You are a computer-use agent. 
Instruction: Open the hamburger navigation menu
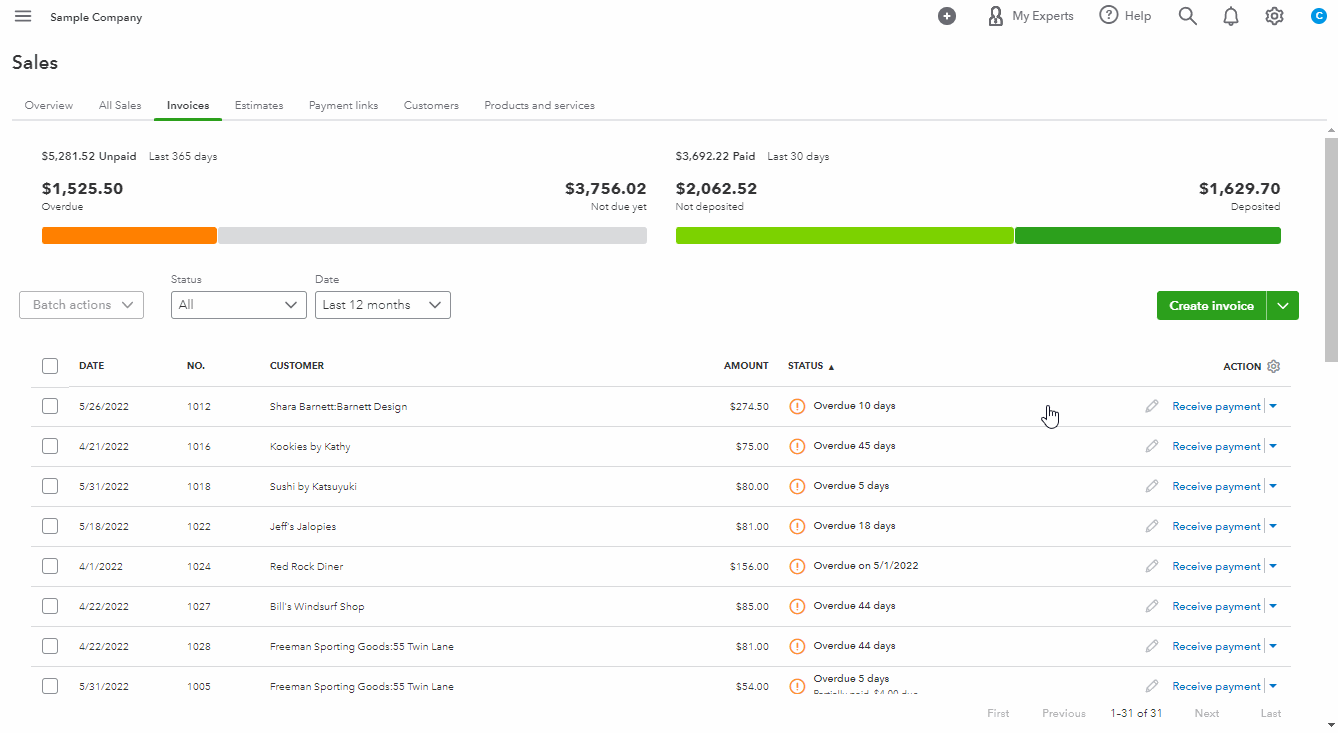click(x=23, y=16)
